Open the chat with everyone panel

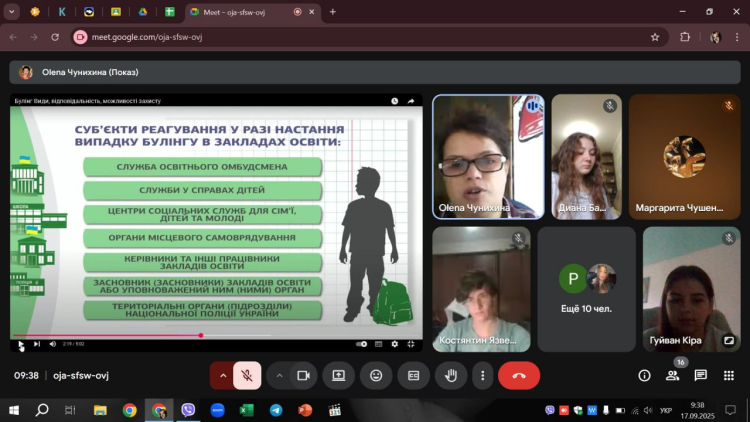coord(700,375)
